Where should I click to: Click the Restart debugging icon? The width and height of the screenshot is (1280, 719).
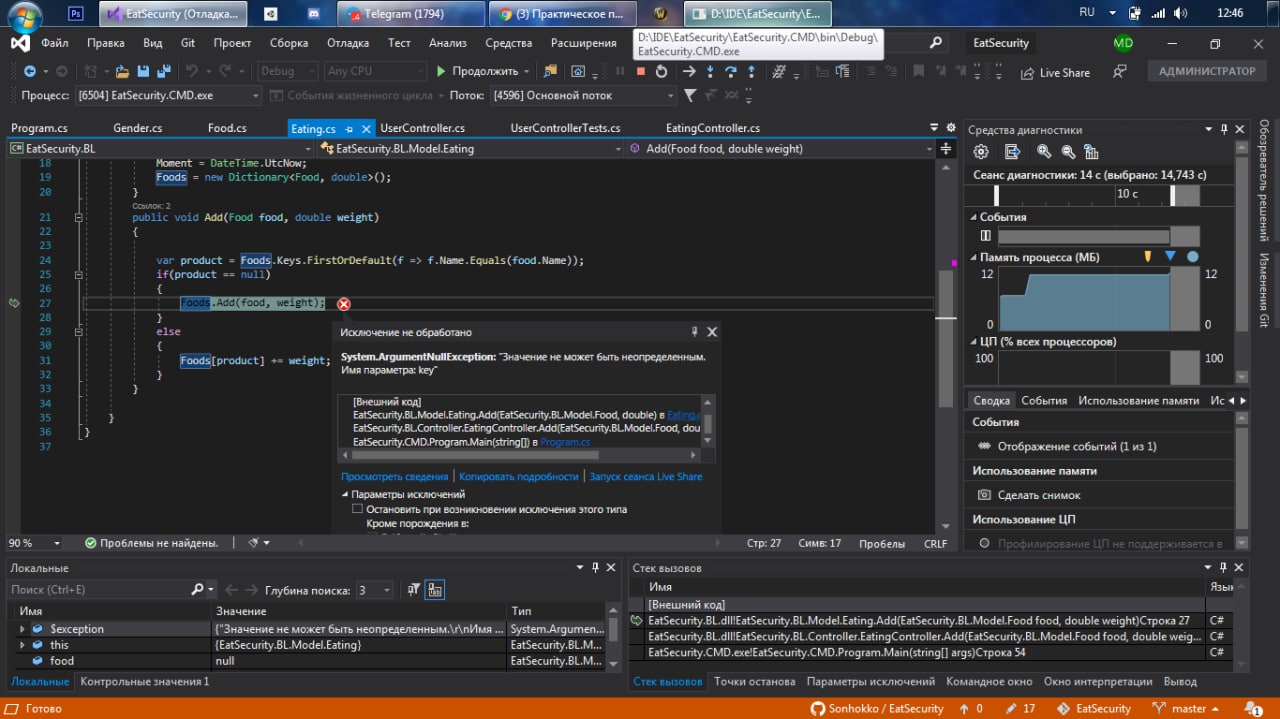coord(661,72)
